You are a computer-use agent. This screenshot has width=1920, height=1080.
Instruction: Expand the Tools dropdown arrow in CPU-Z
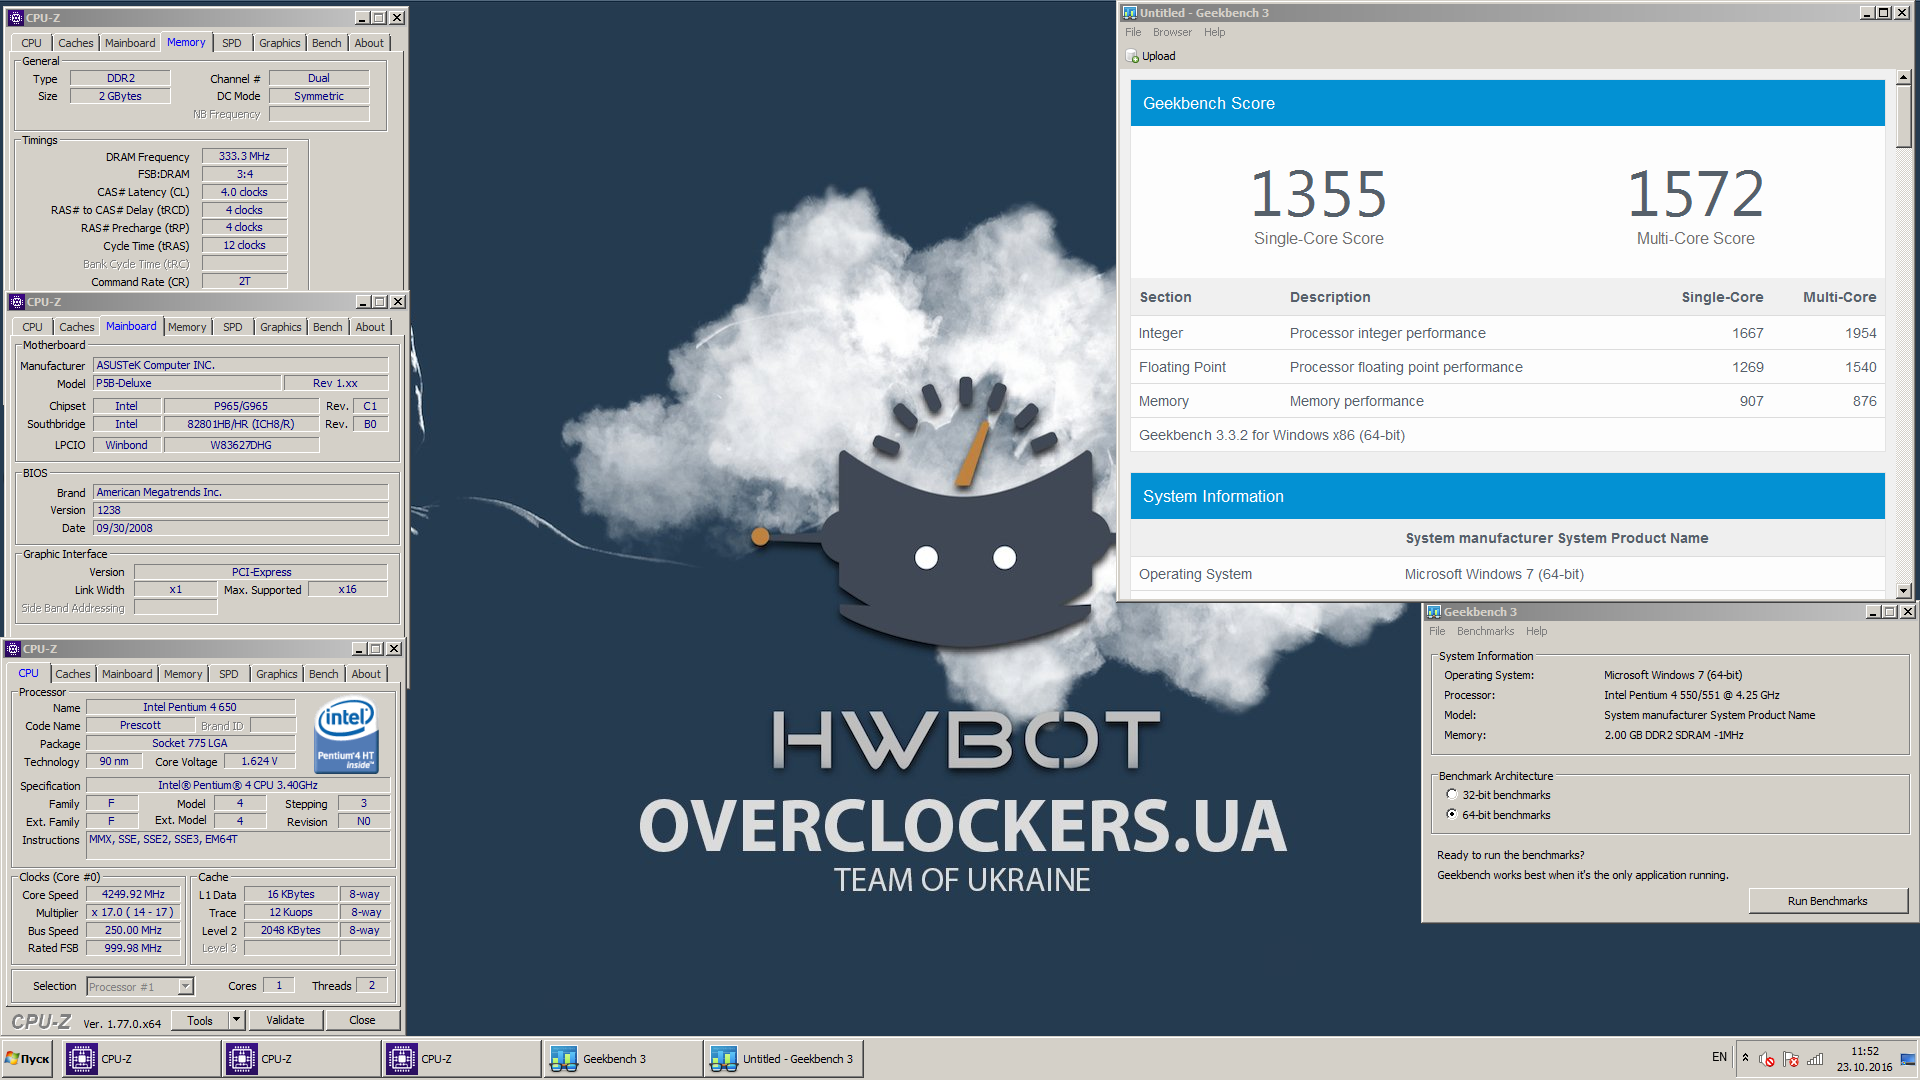coord(237,1020)
